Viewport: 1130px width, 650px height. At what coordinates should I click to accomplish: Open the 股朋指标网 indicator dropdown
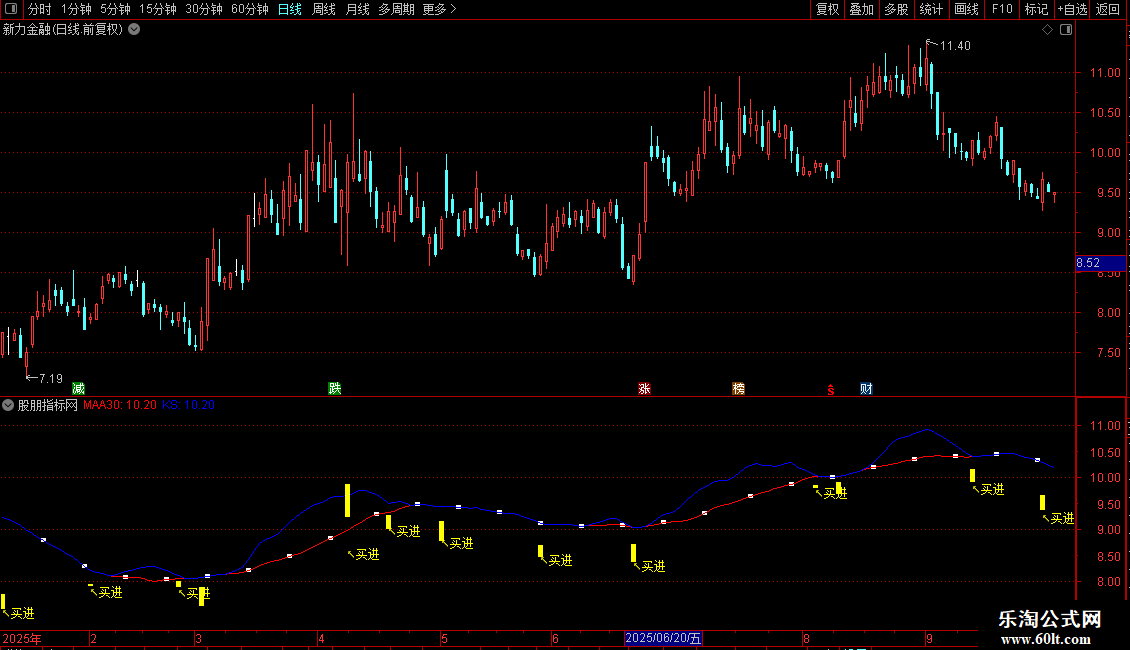8,405
